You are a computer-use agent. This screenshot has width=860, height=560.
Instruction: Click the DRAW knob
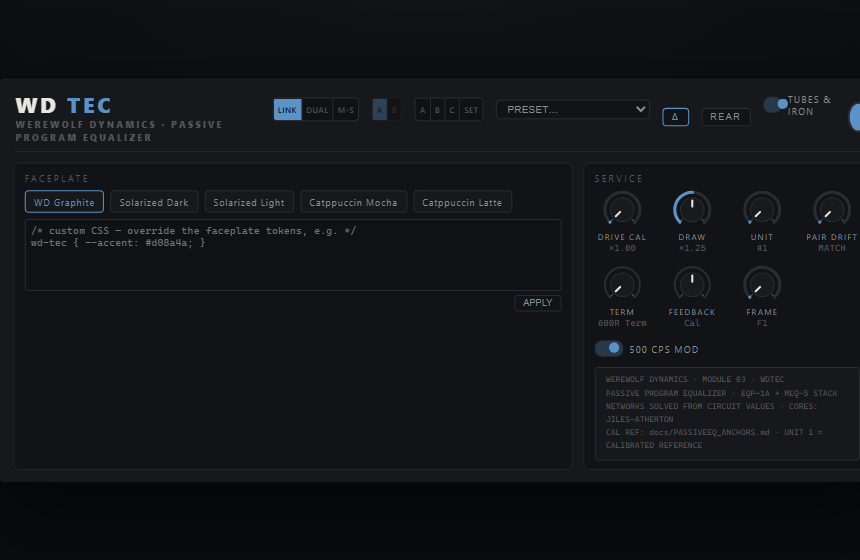click(692, 210)
